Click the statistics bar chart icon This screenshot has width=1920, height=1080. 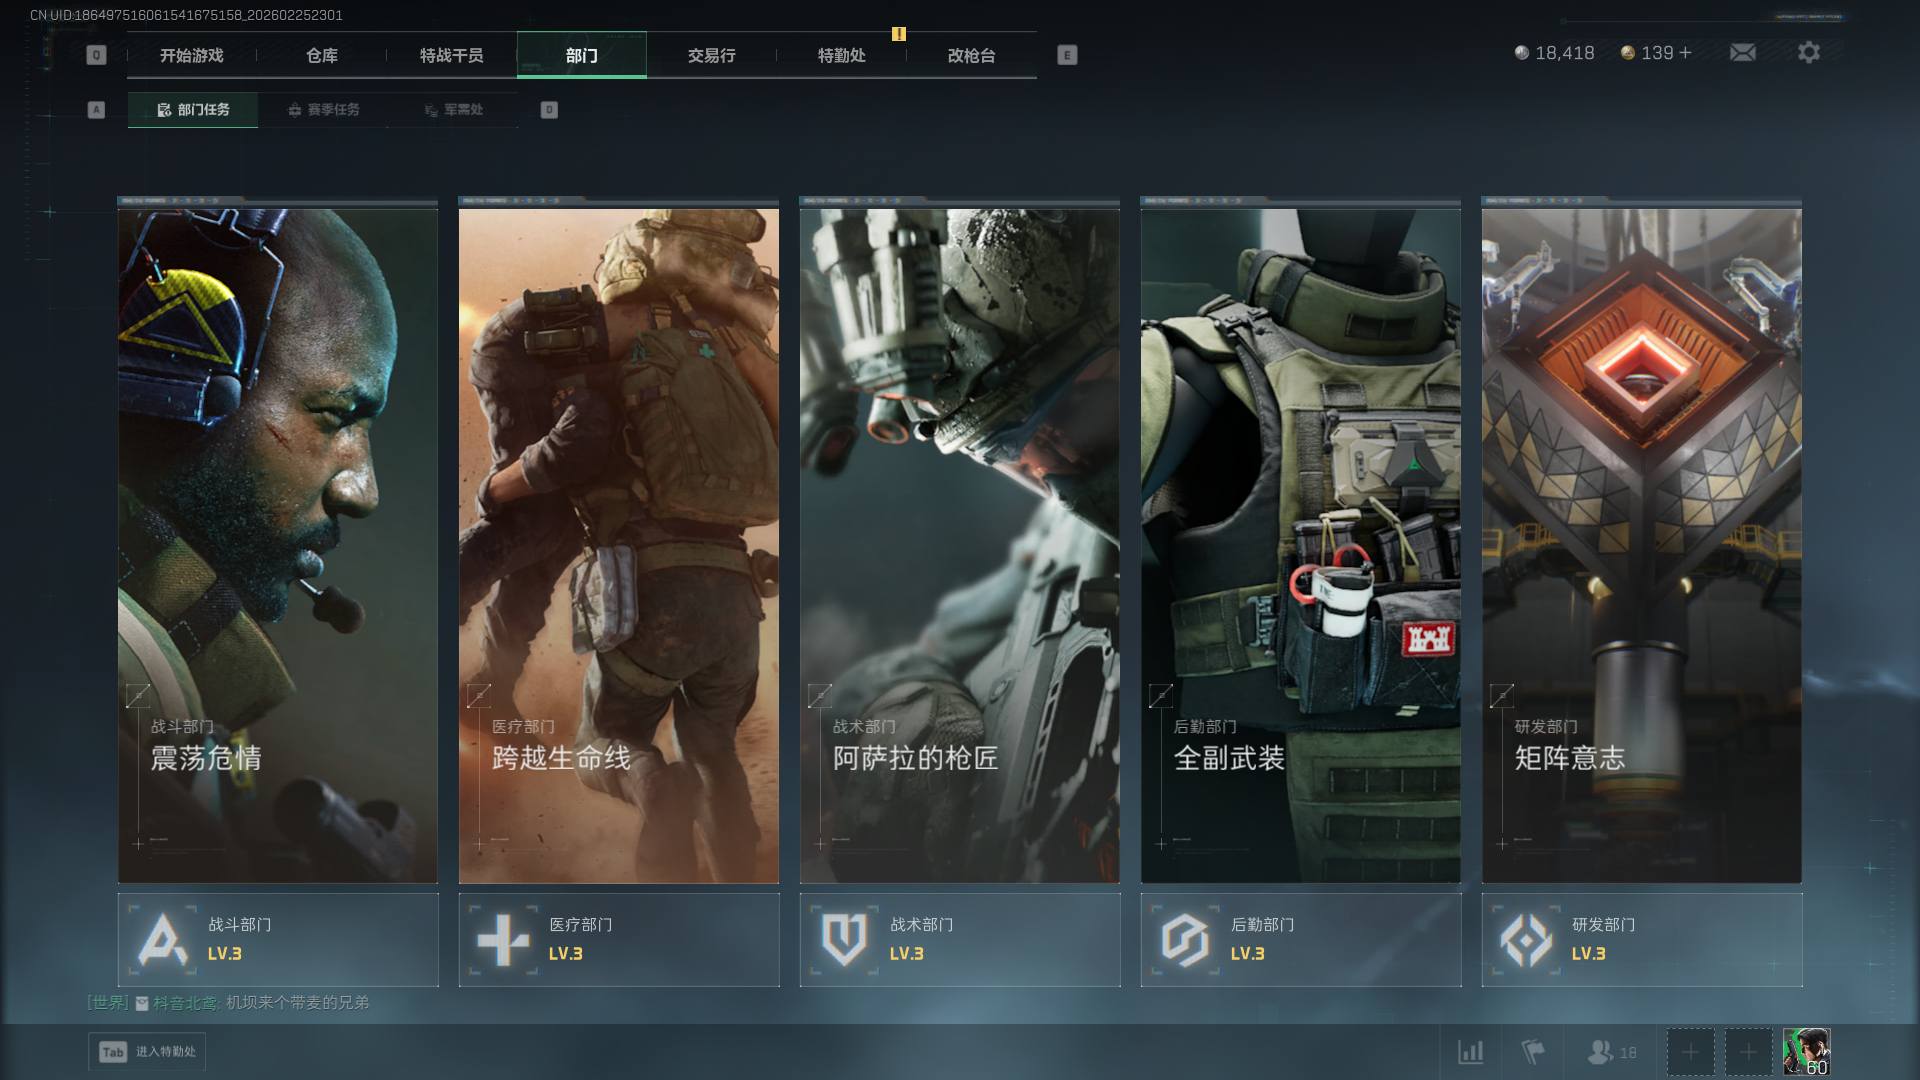[1470, 1052]
